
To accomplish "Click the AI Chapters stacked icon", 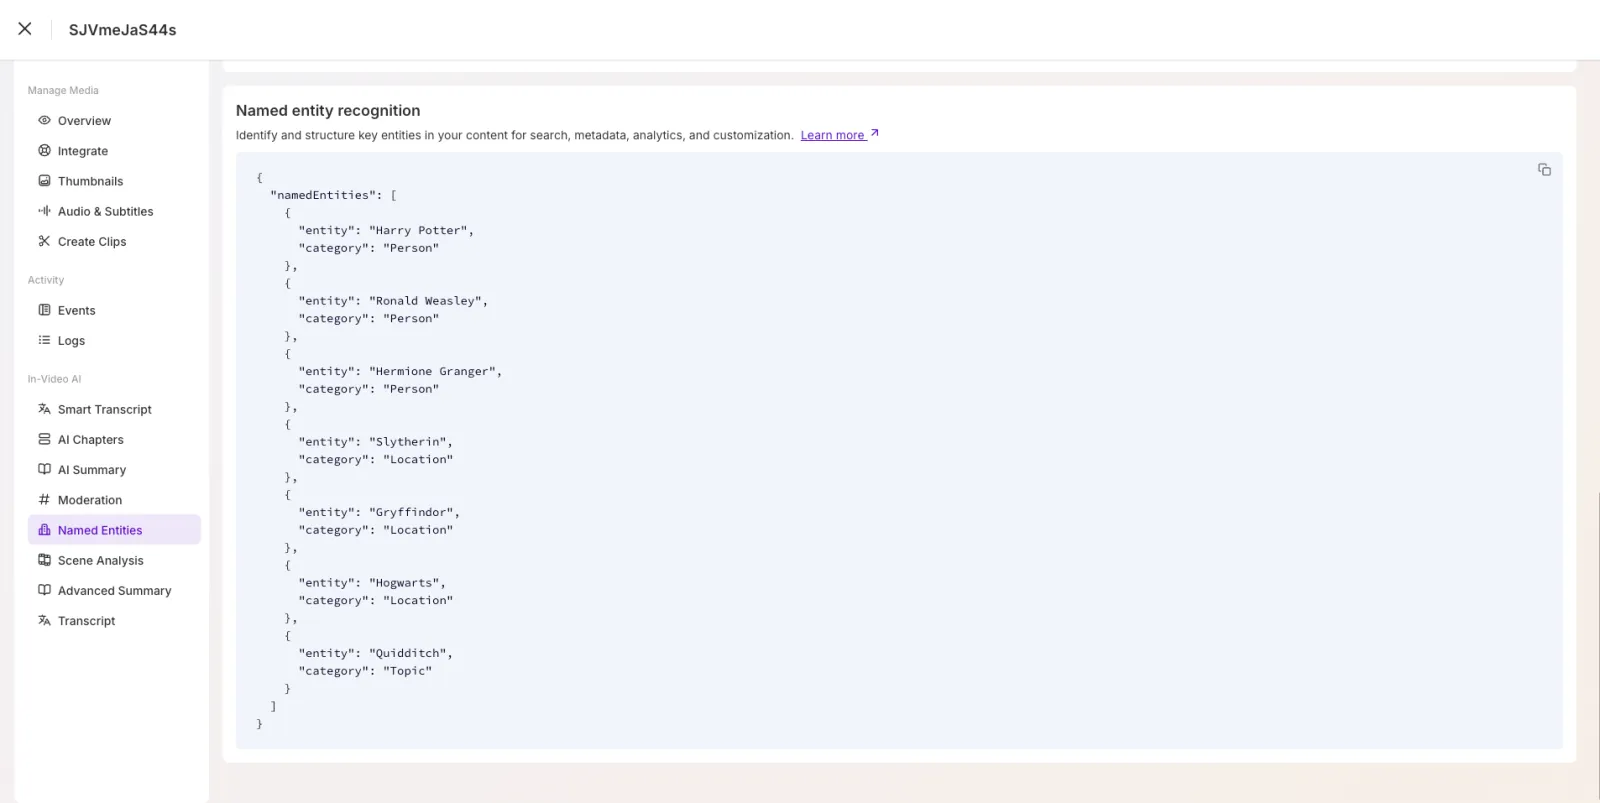I will [44, 439].
